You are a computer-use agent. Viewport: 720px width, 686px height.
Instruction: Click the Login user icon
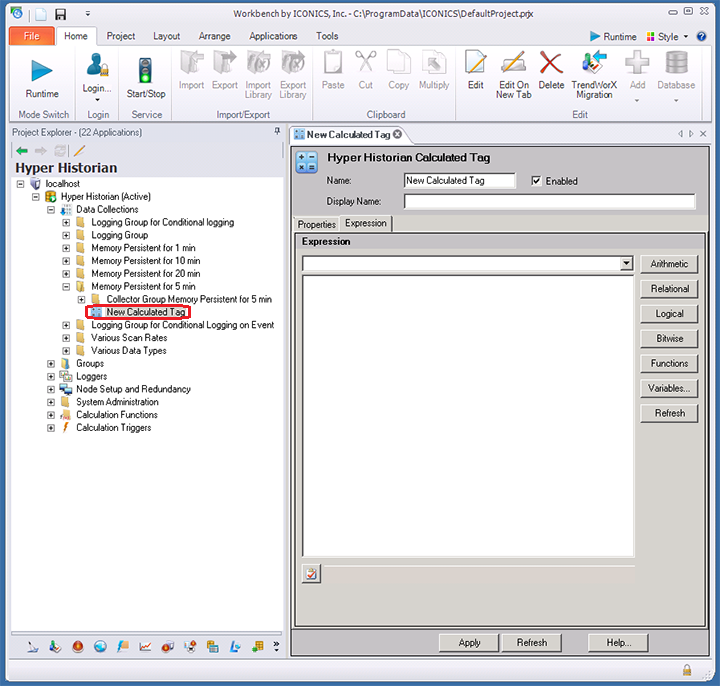pyautogui.click(x=98, y=66)
